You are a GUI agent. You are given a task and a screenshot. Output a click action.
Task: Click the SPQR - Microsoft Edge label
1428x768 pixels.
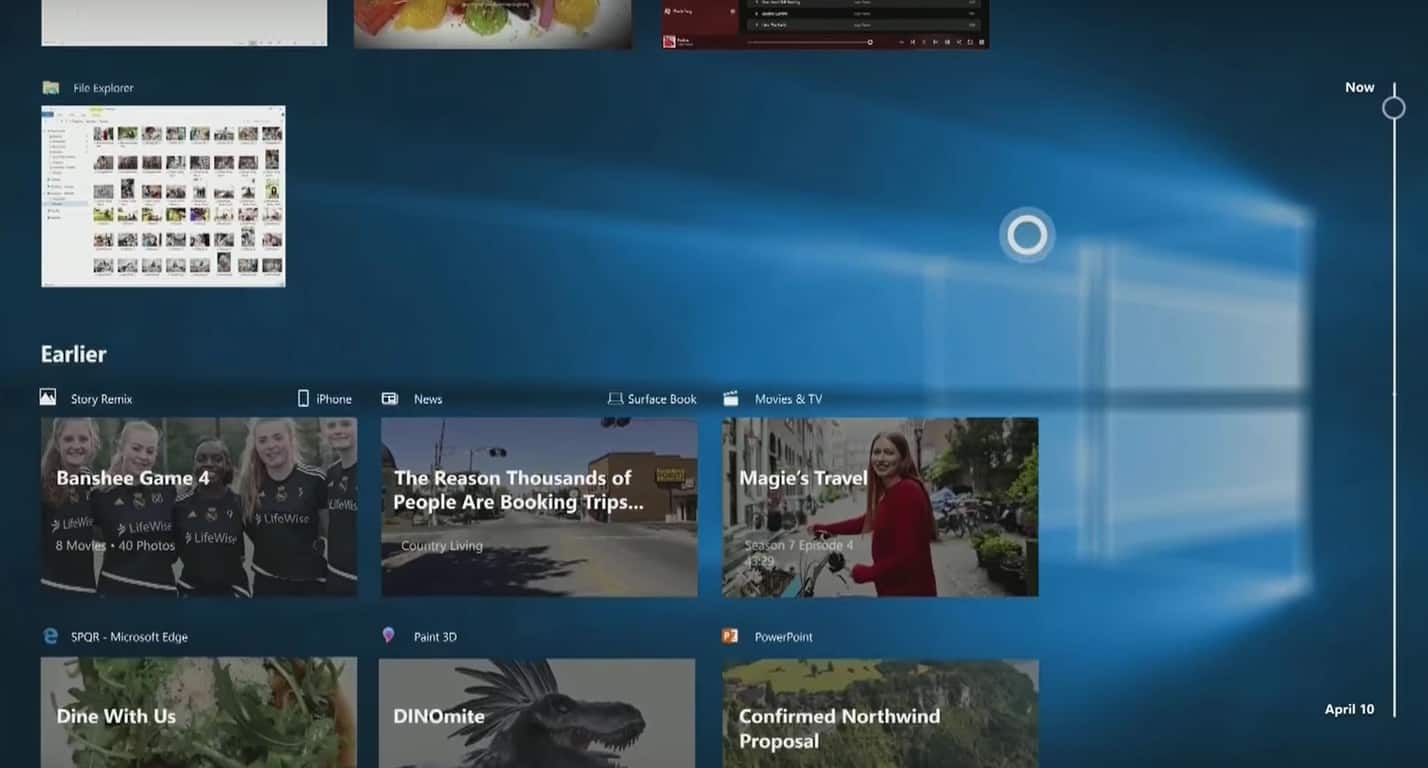pos(129,637)
